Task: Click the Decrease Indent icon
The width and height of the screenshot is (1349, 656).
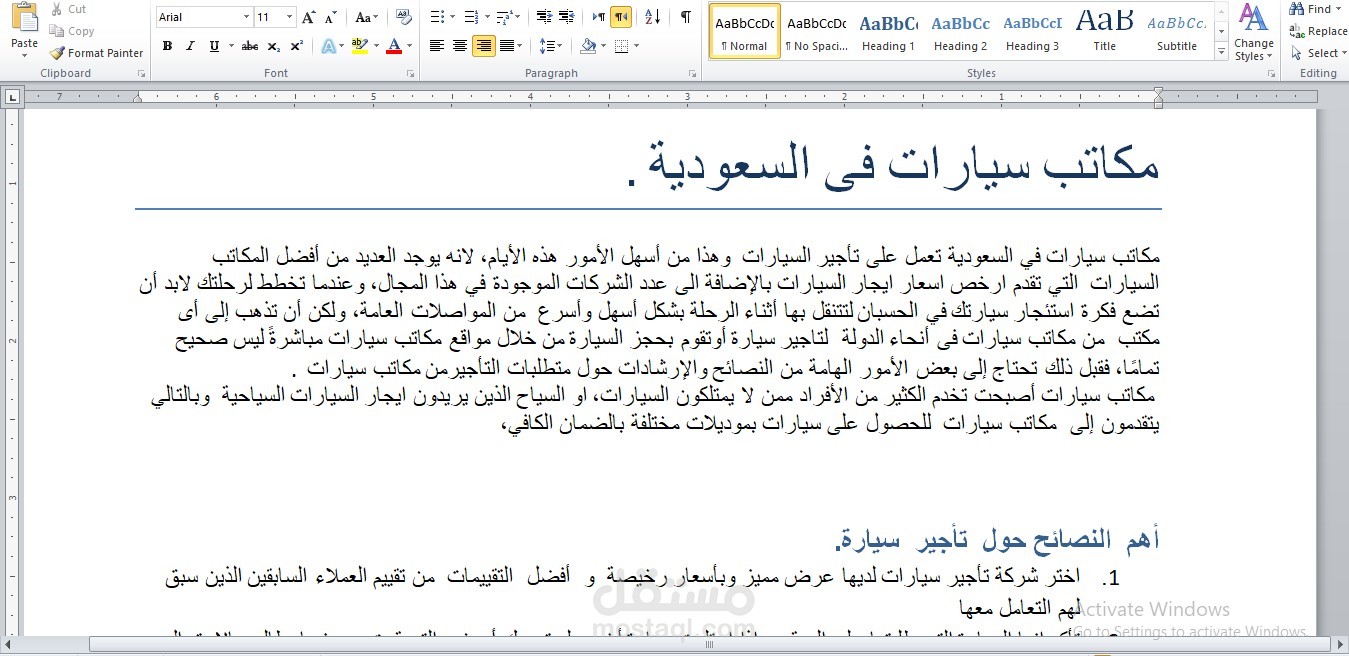Action: (x=544, y=17)
